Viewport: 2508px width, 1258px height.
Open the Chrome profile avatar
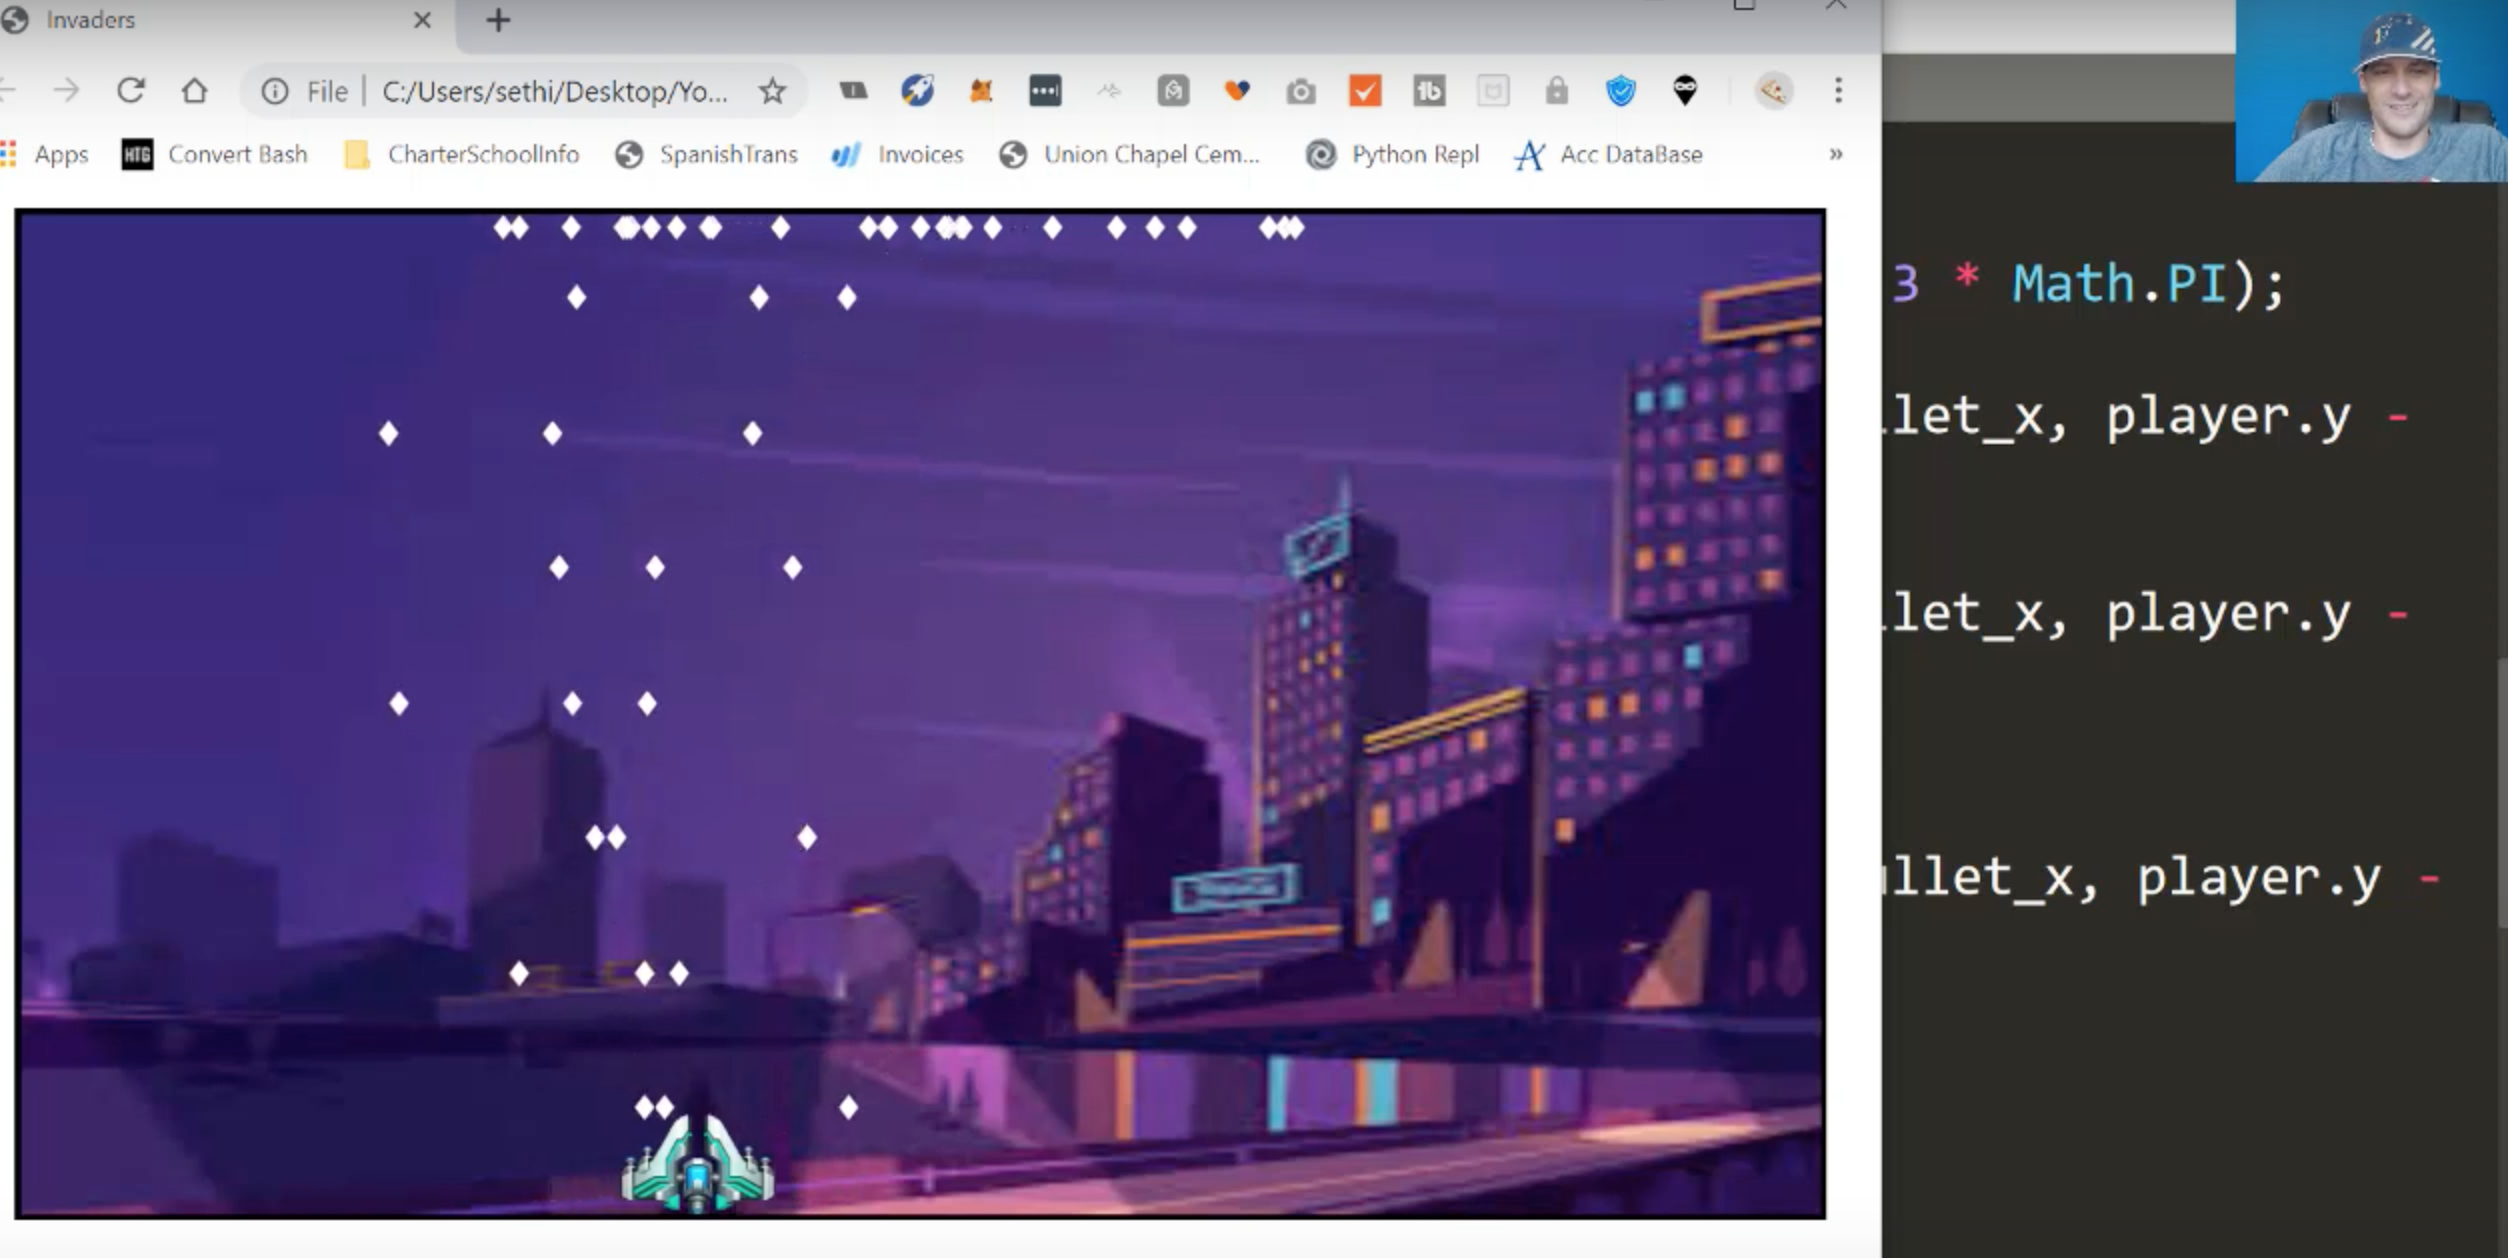[x=1774, y=91]
